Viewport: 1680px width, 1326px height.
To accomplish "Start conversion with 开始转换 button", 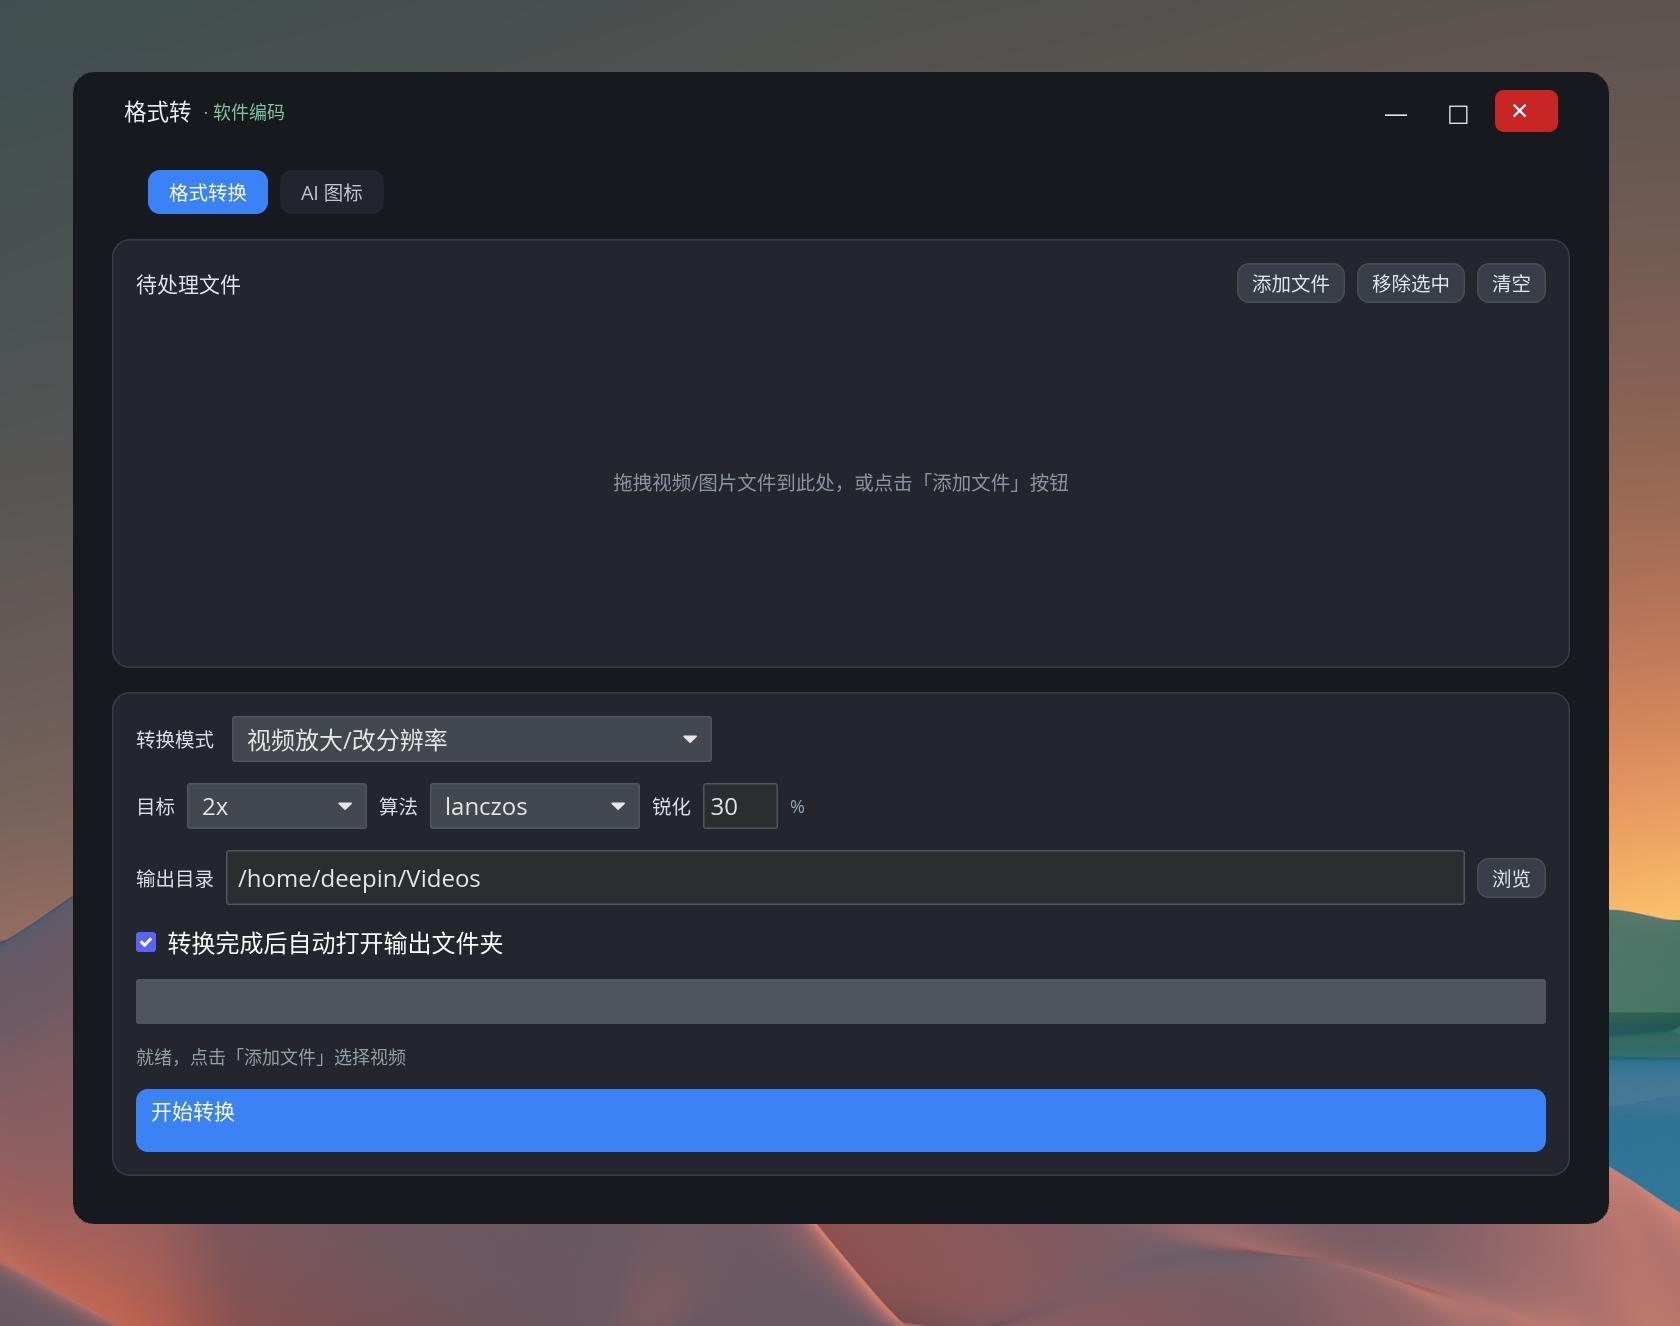I will coord(841,1120).
